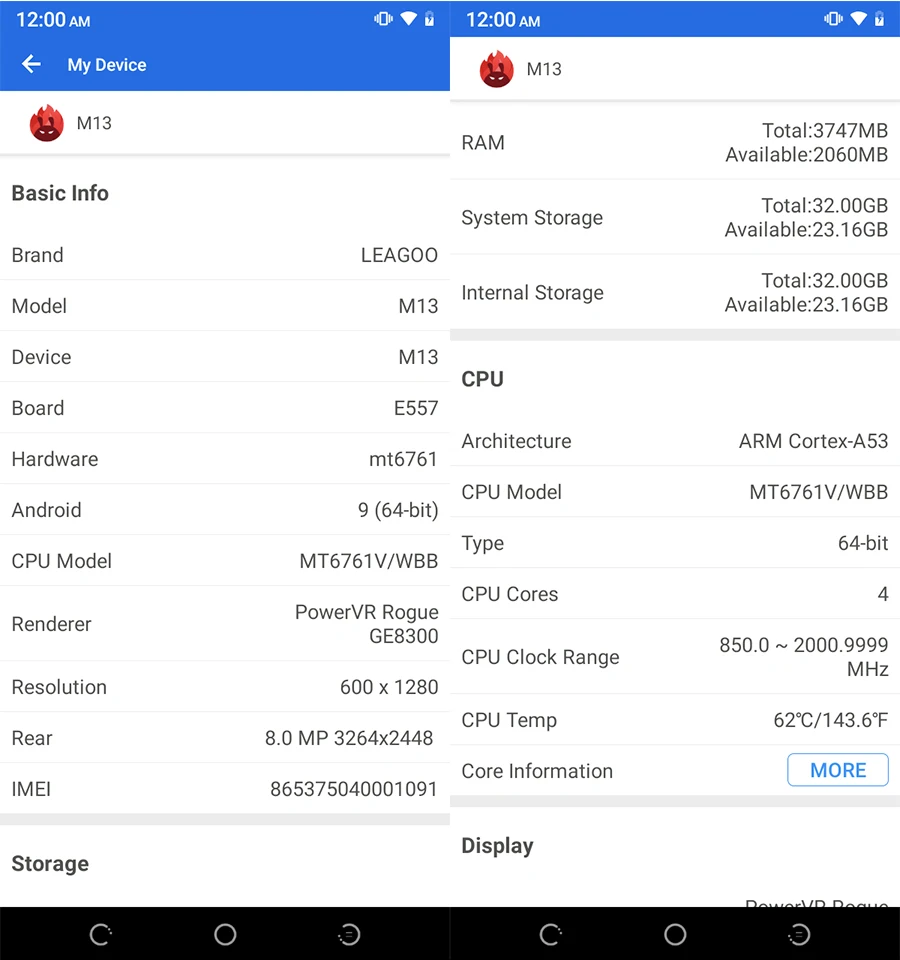Select the CPU Clock Range value
900x960 pixels.
tap(804, 656)
